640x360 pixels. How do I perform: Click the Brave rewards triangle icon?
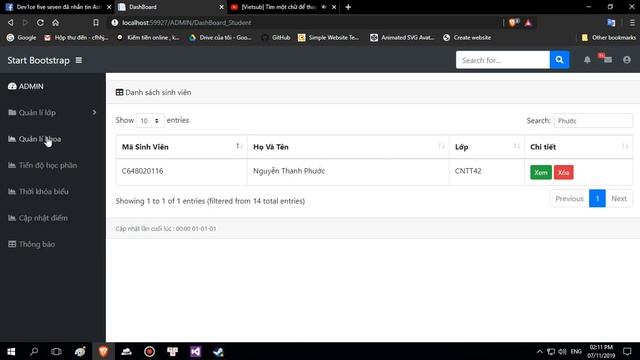(528, 22)
